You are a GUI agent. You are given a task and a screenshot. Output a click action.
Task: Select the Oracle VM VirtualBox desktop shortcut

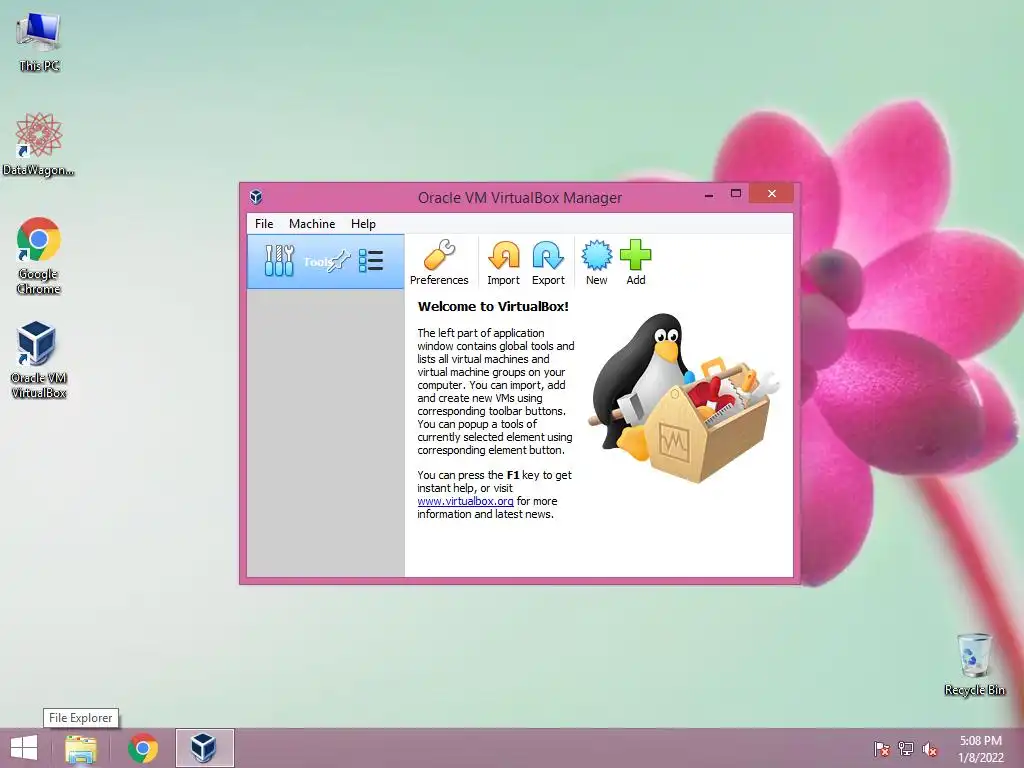point(39,360)
